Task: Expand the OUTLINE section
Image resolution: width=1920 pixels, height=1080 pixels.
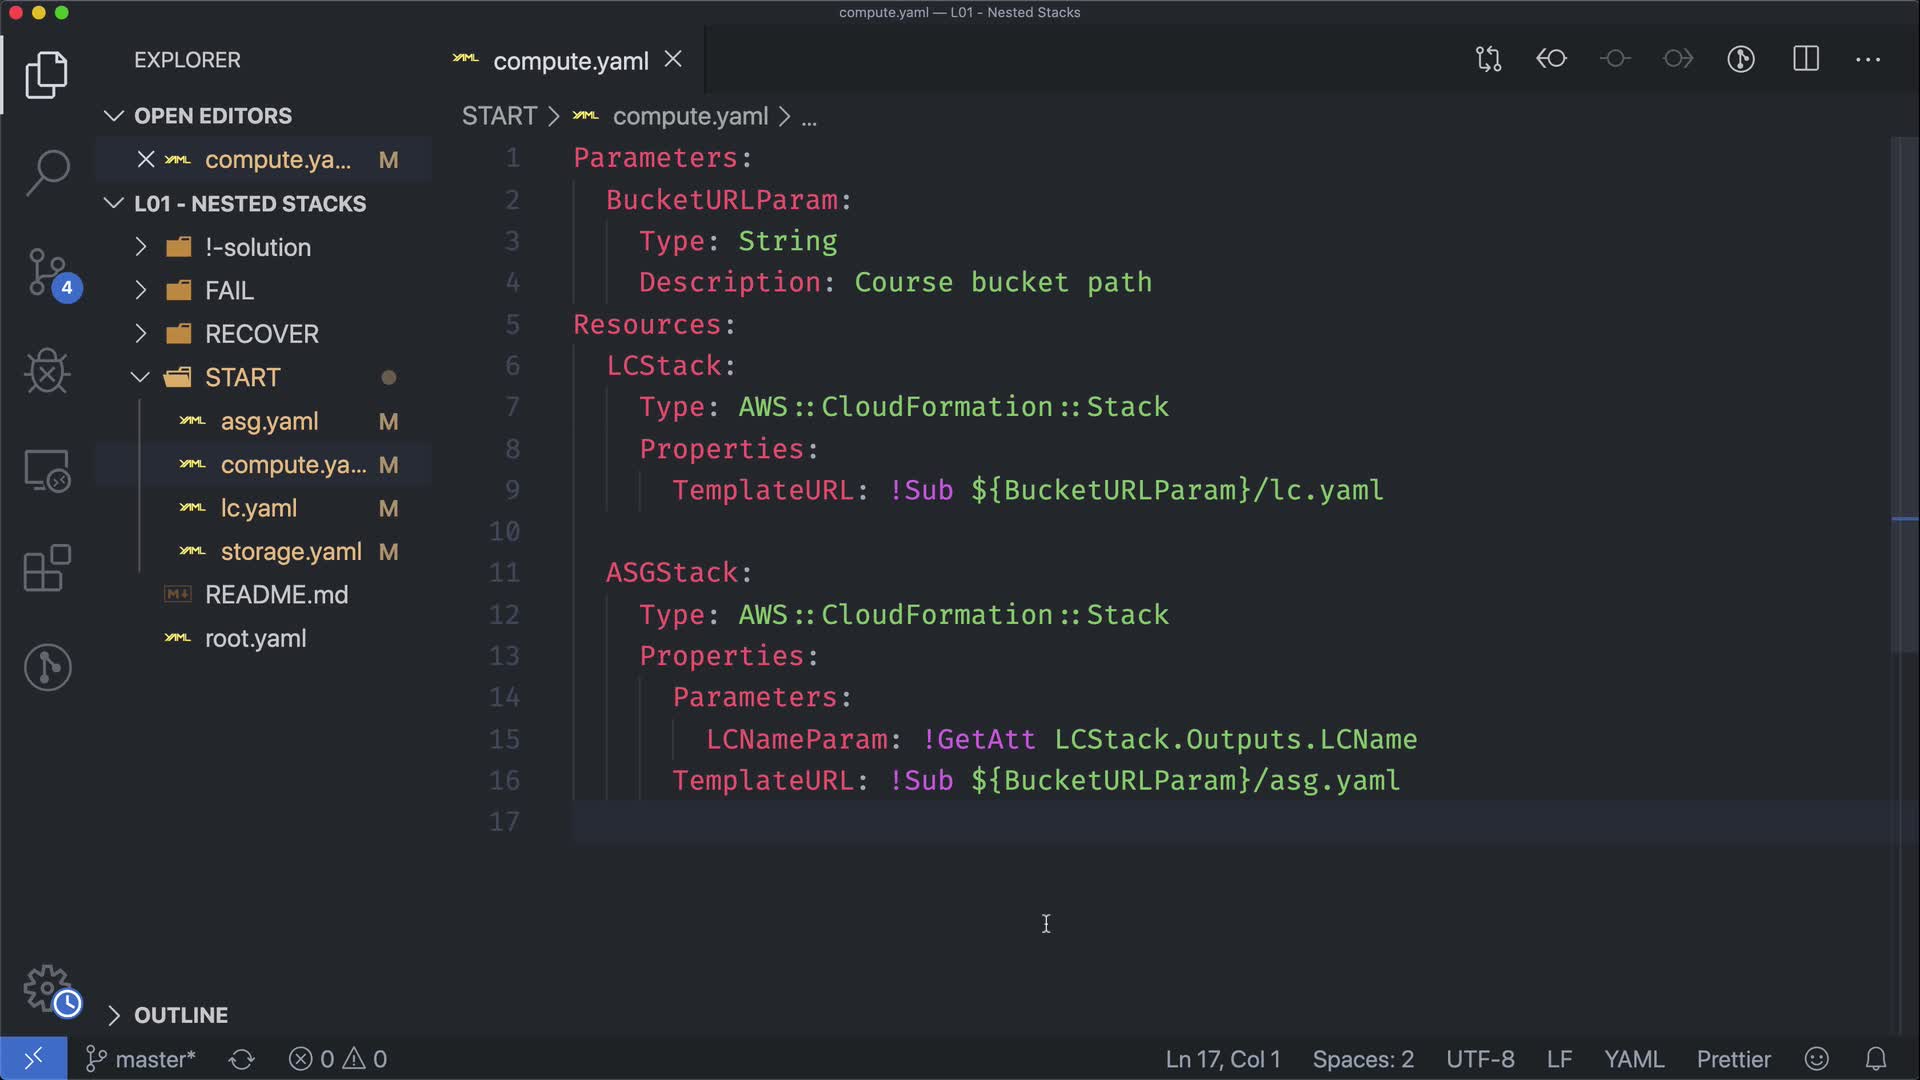Action: click(180, 1015)
